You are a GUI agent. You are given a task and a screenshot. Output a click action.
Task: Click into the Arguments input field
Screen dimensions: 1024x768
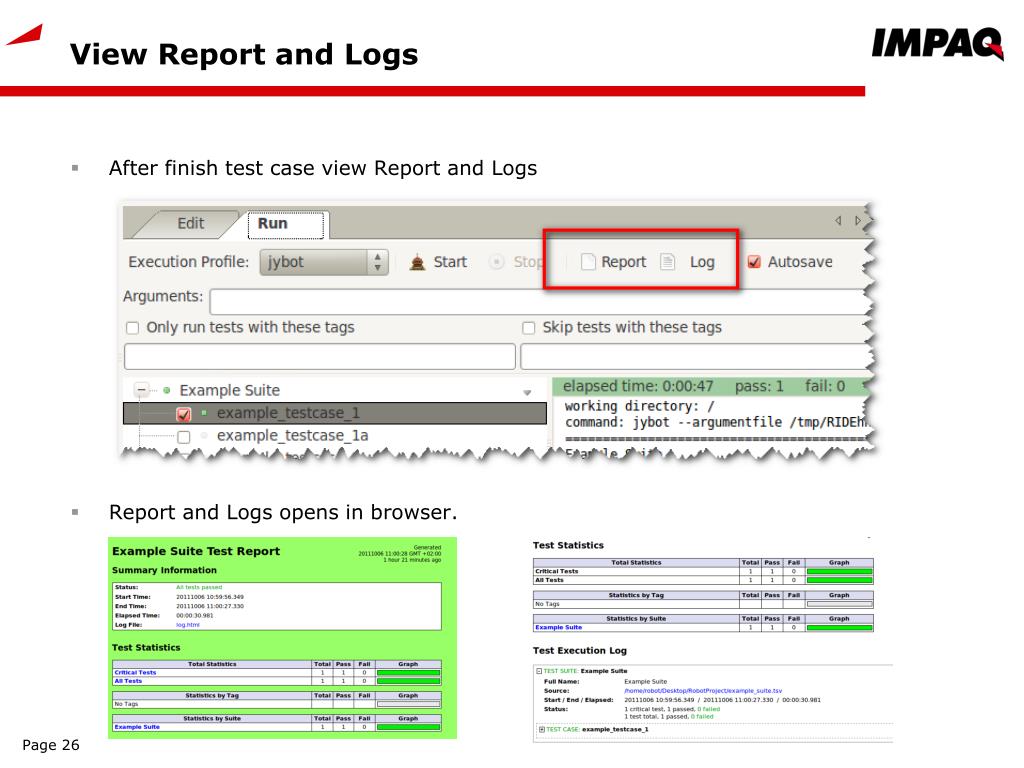pyautogui.click(x=539, y=302)
